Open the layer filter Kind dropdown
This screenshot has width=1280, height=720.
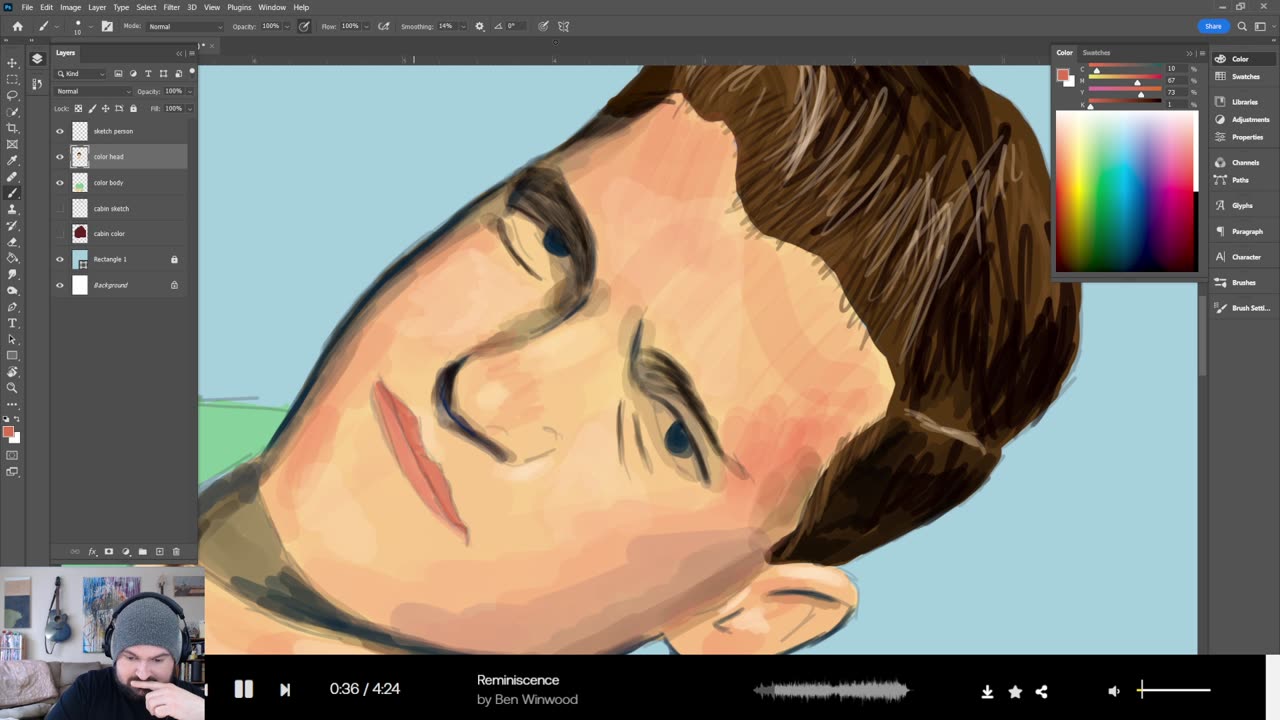(x=81, y=73)
